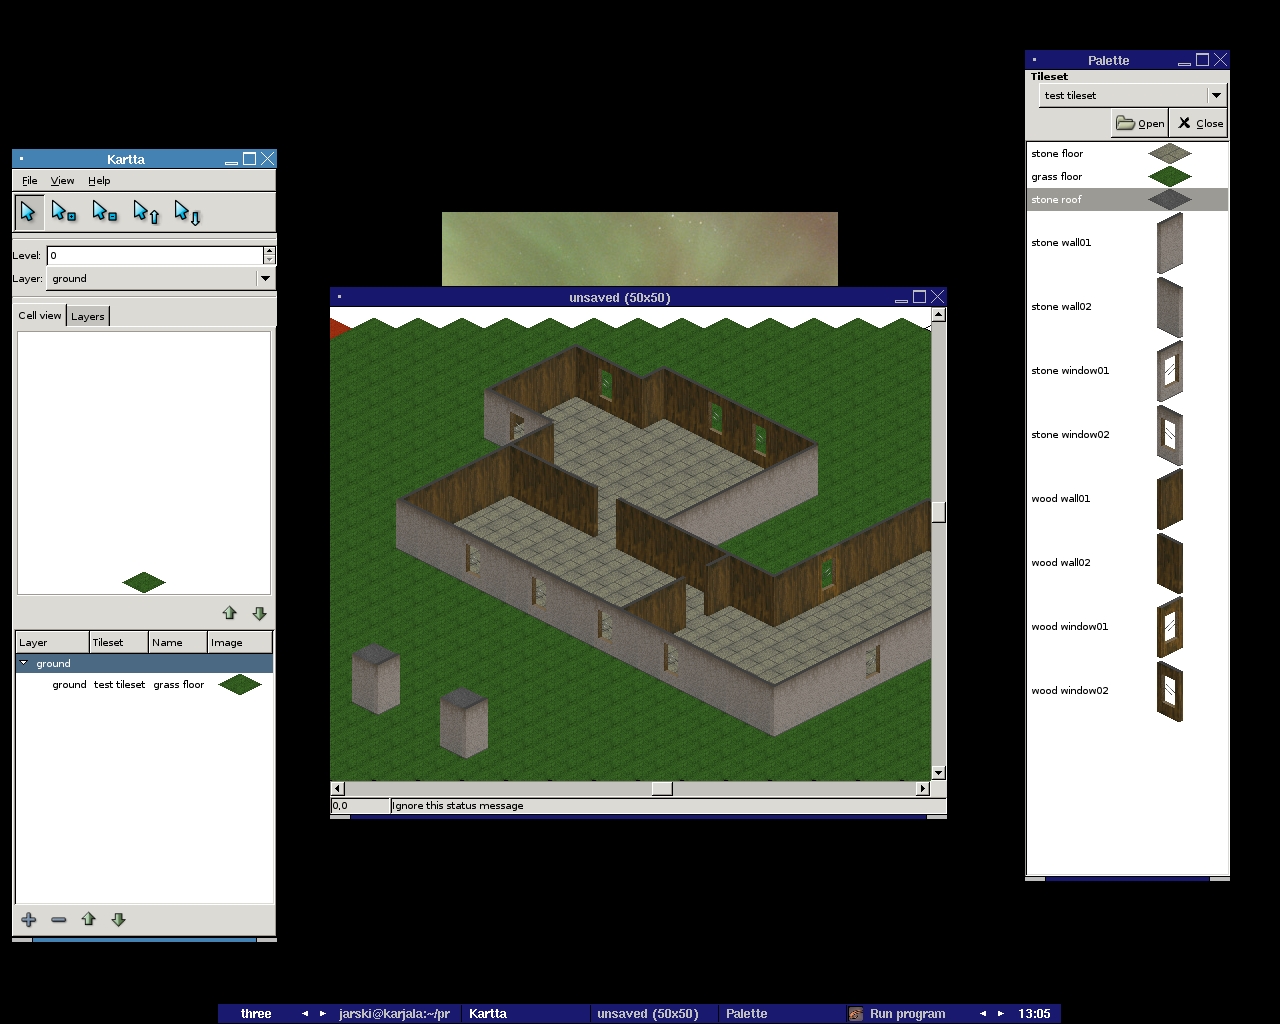Choose the pointer tool with plus sign
Screen dimensions: 1280x1024
click(64, 212)
